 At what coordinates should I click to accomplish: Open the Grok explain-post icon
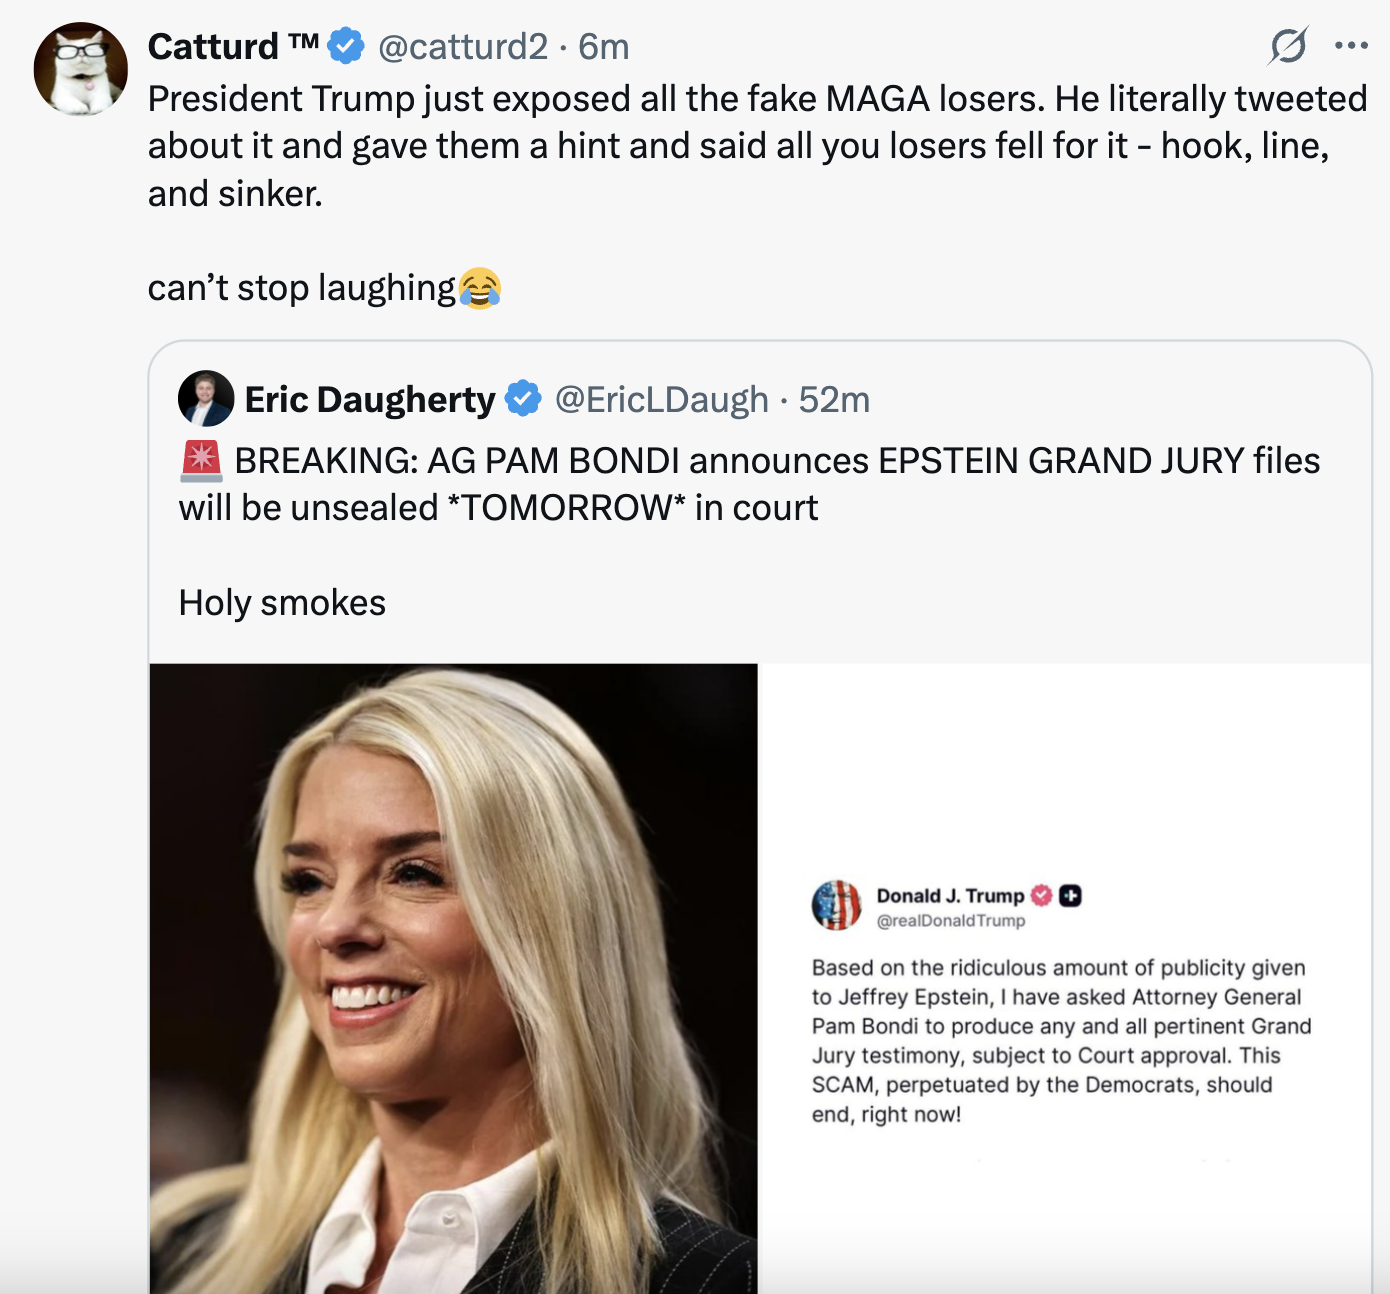[1288, 46]
